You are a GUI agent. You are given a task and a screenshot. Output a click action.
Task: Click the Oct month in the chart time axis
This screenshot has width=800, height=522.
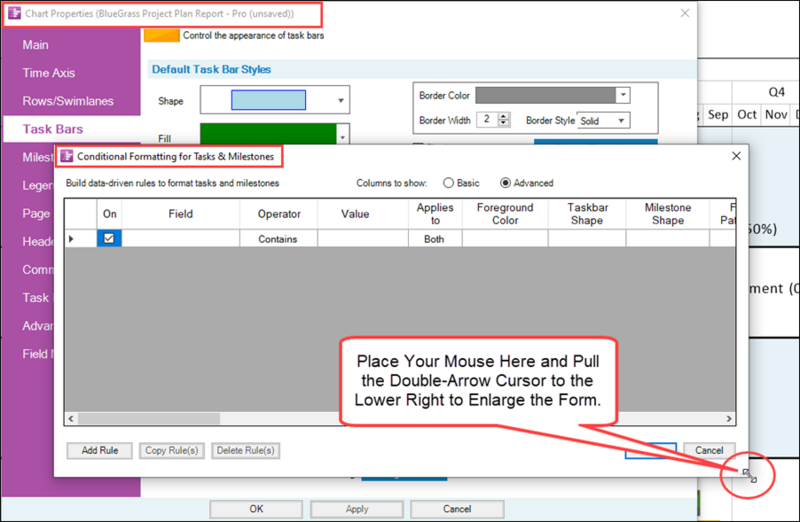tap(747, 115)
